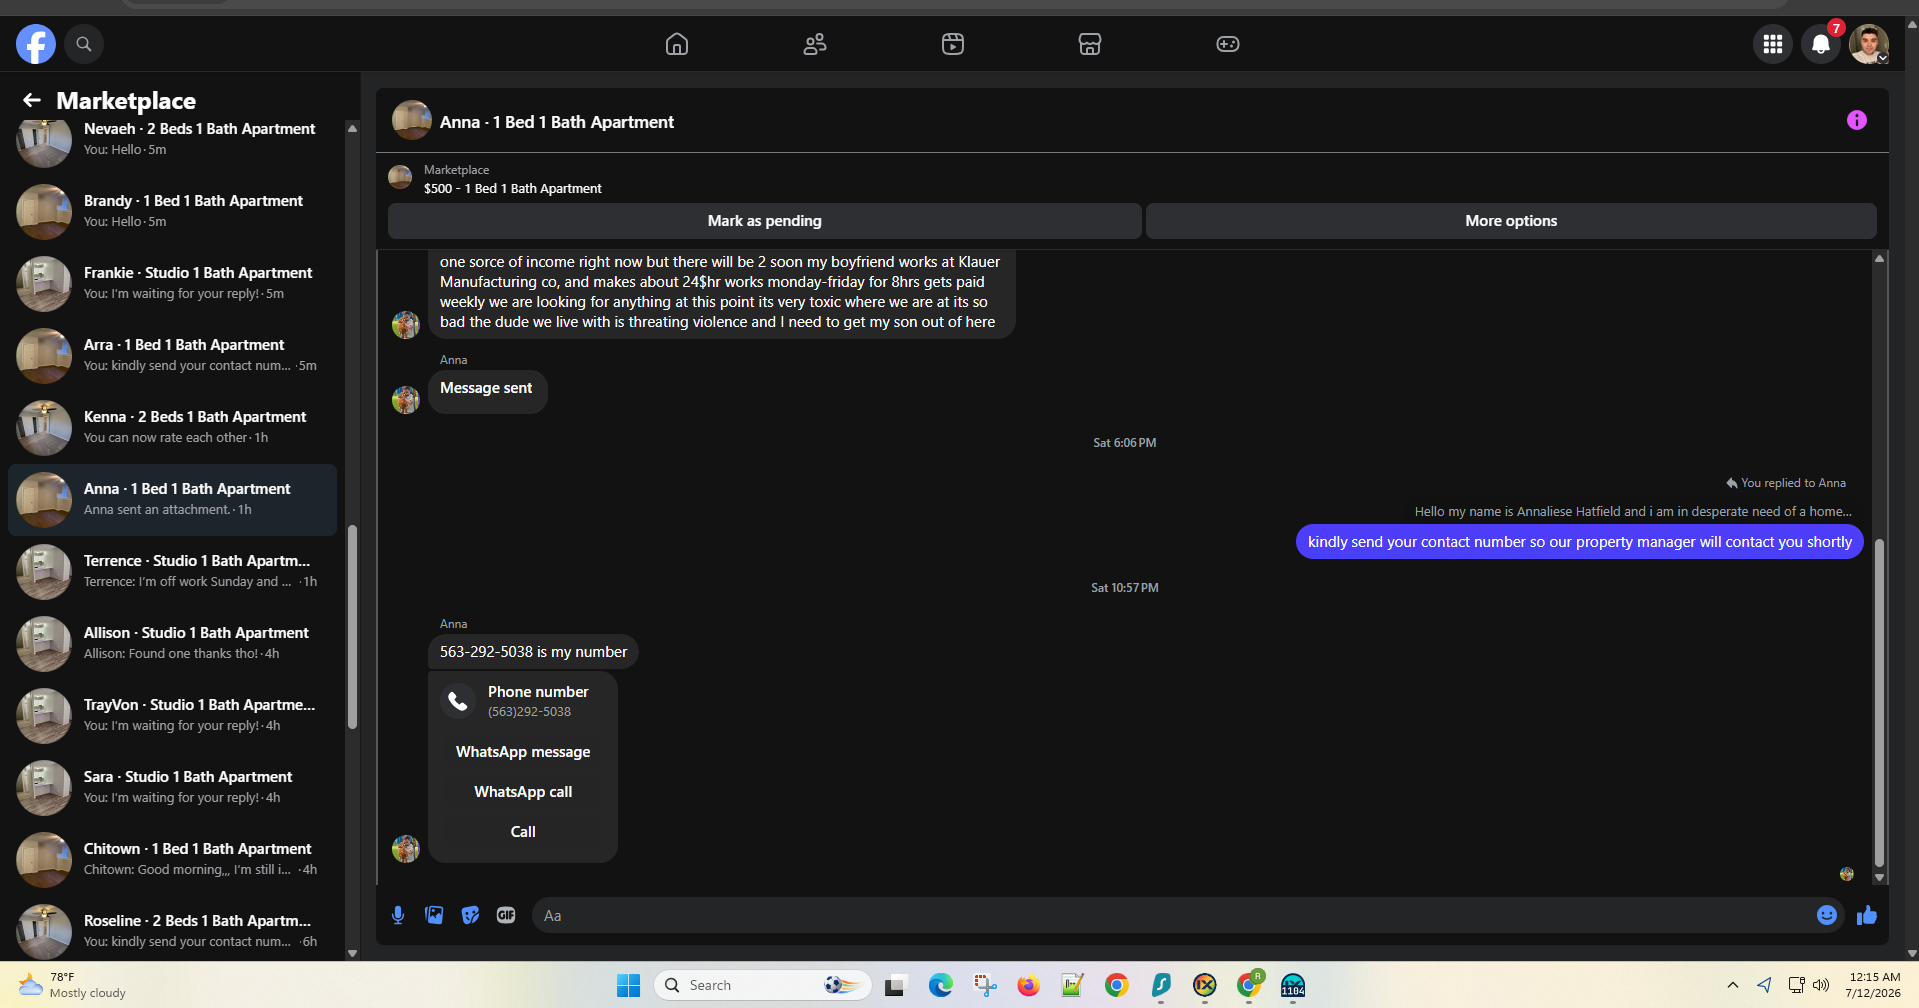Open Chitown 1 Bed 1 Bath chat
The width and height of the screenshot is (1919, 1008).
[172, 859]
